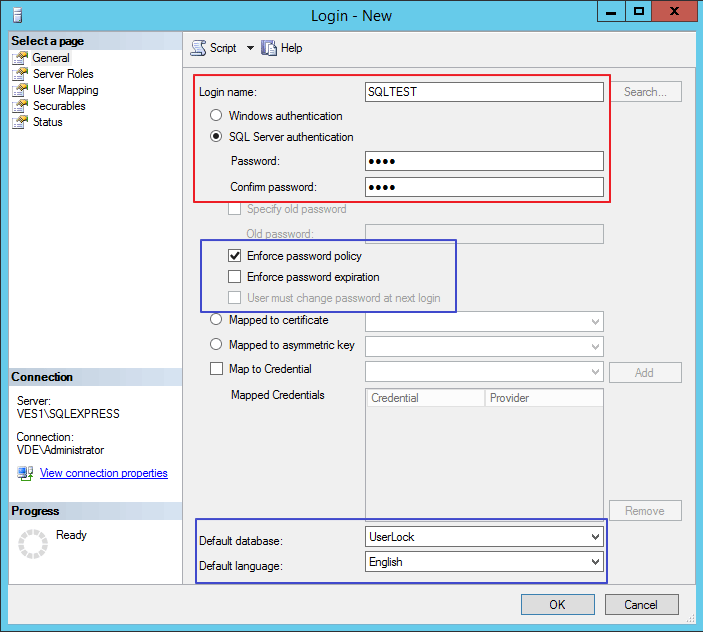The height and width of the screenshot is (632, 703).
Task: Select Mapped to certificate radio button
Action: (216, 320)
